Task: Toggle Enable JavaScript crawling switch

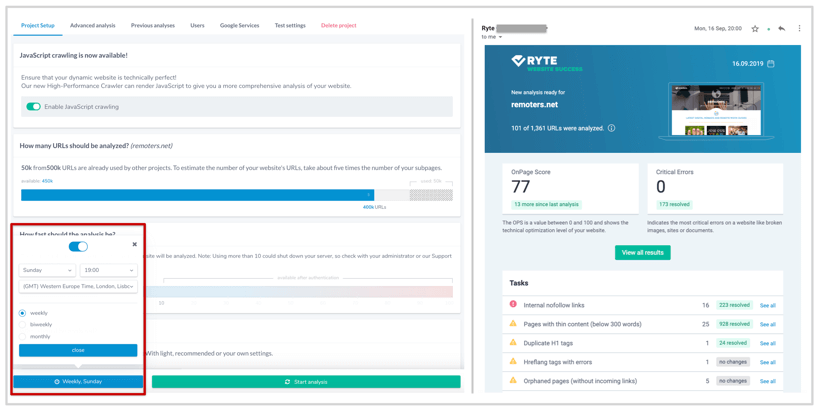Action: click(x=33, y=107)
